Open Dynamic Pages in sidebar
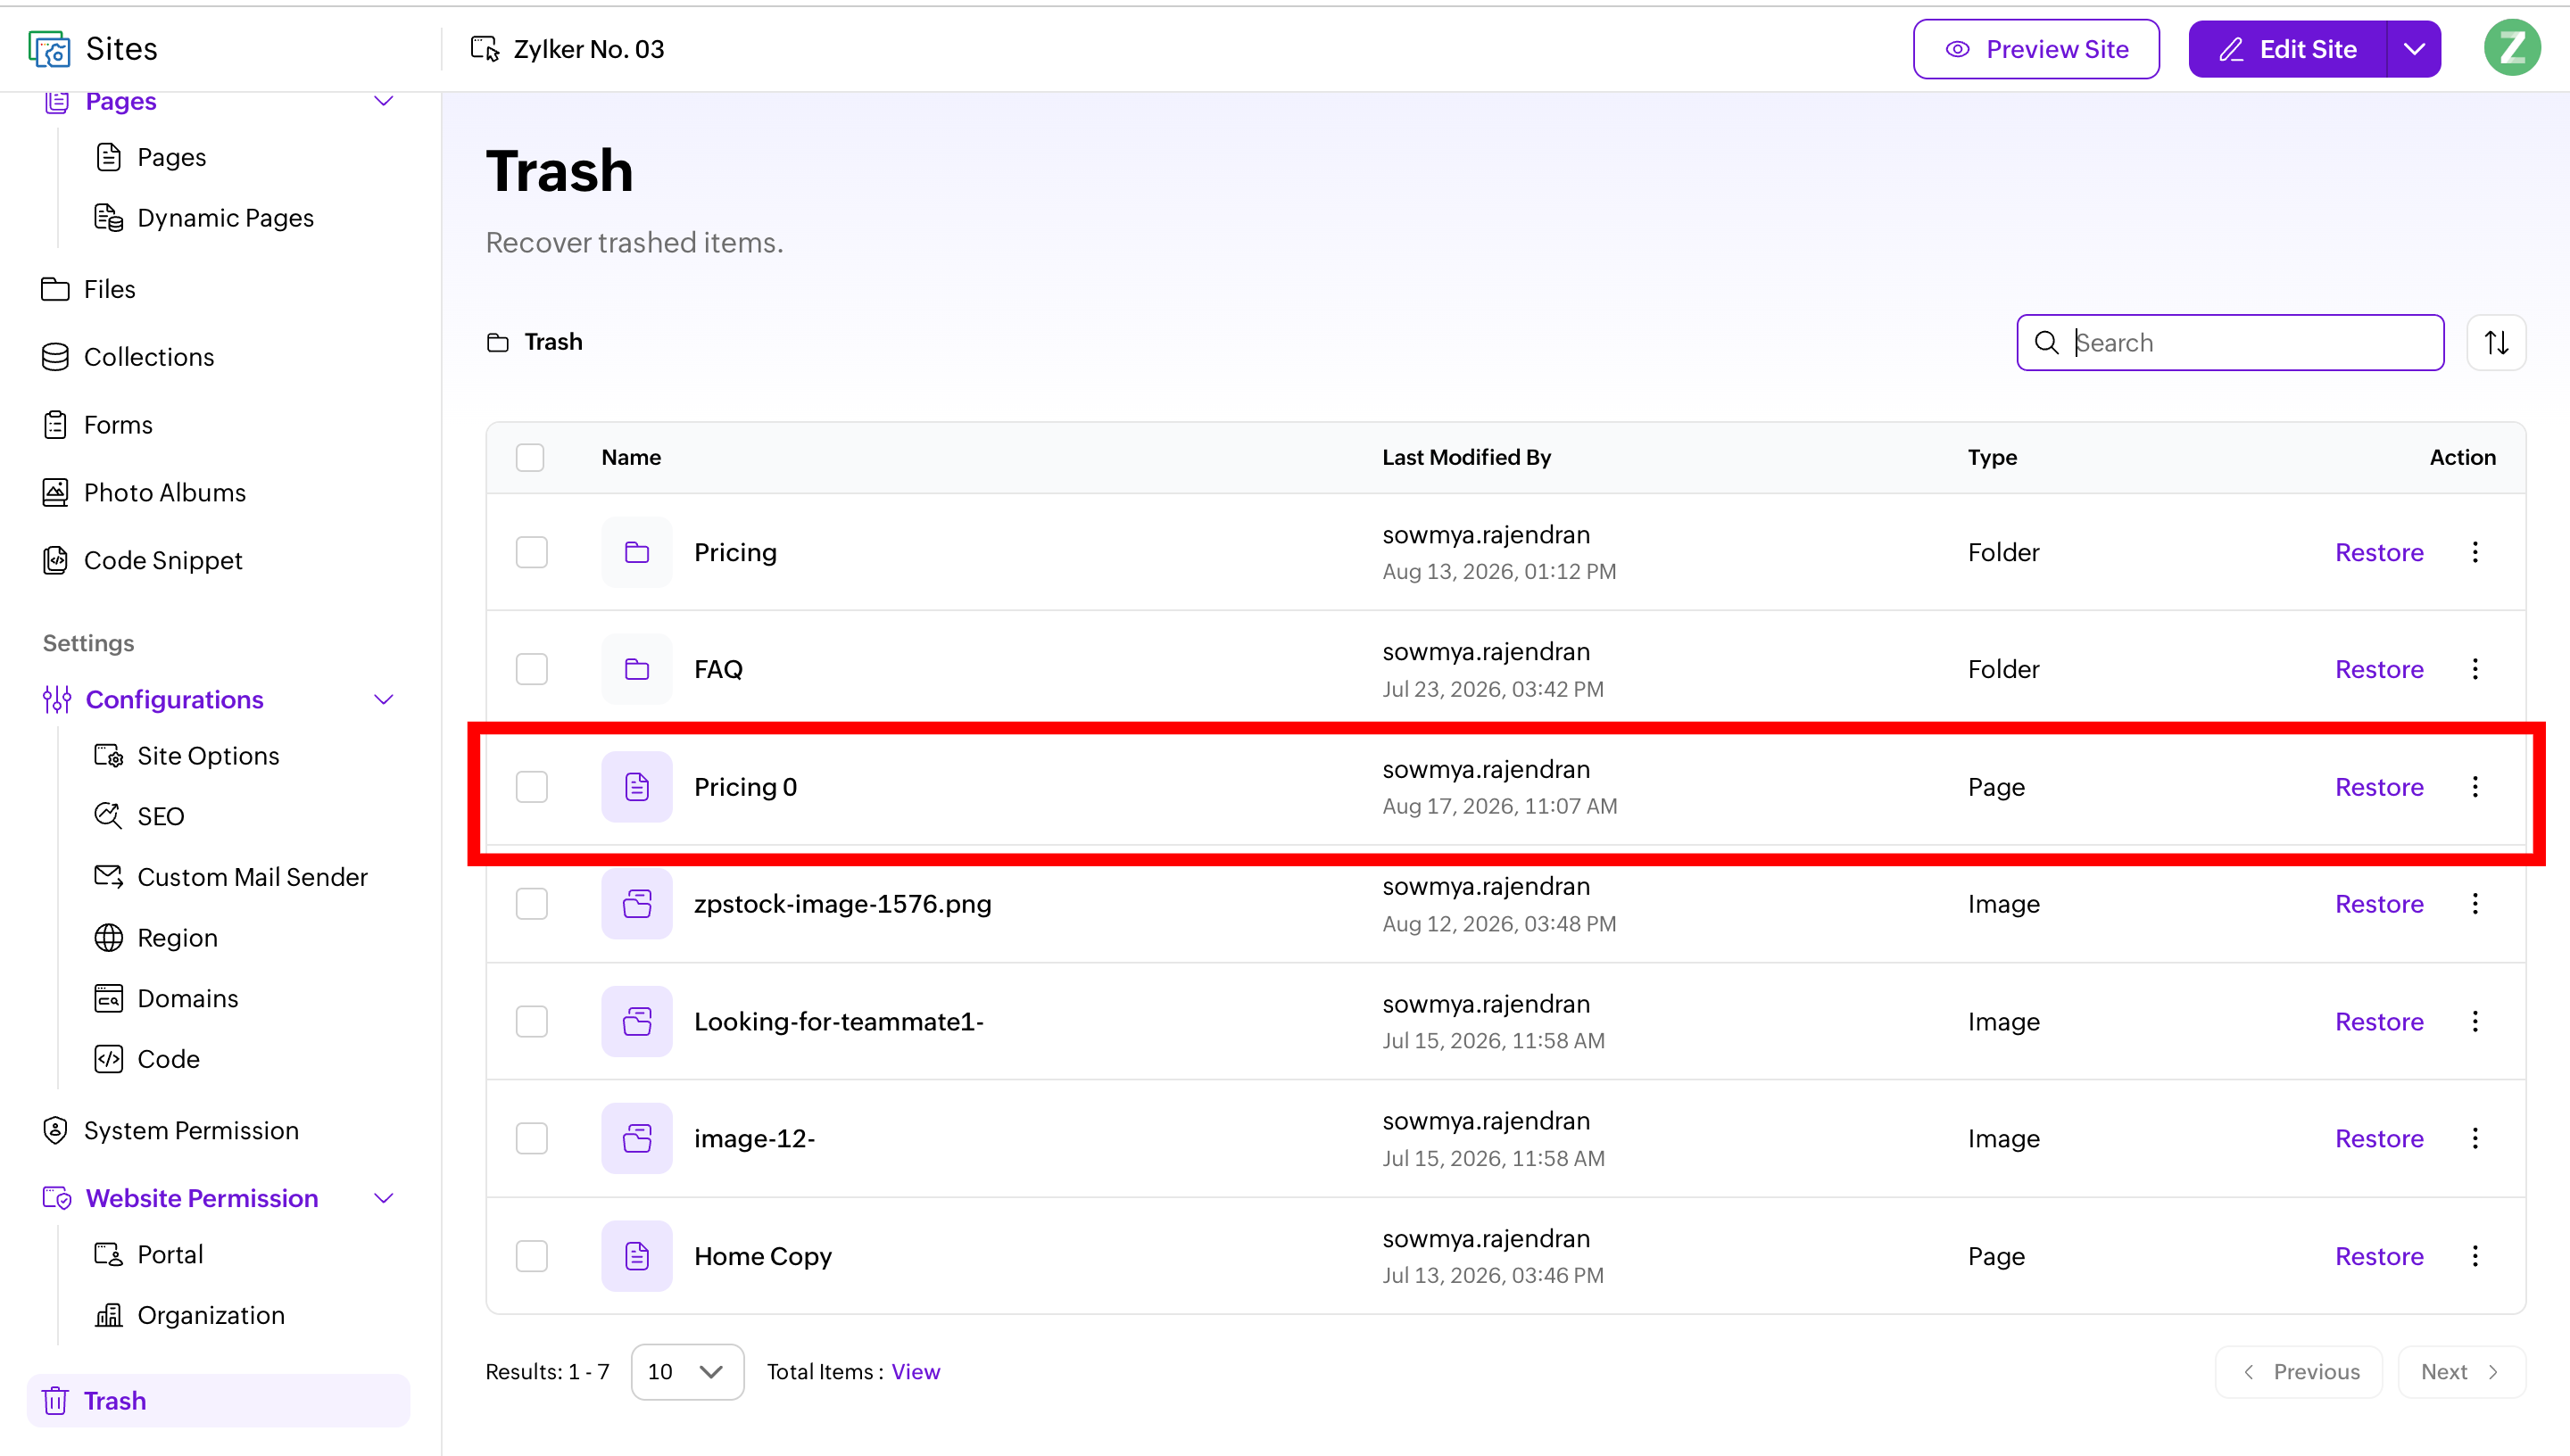Screen dimensions: 2570x1456 pyautogui.click(x=204, y=218)
